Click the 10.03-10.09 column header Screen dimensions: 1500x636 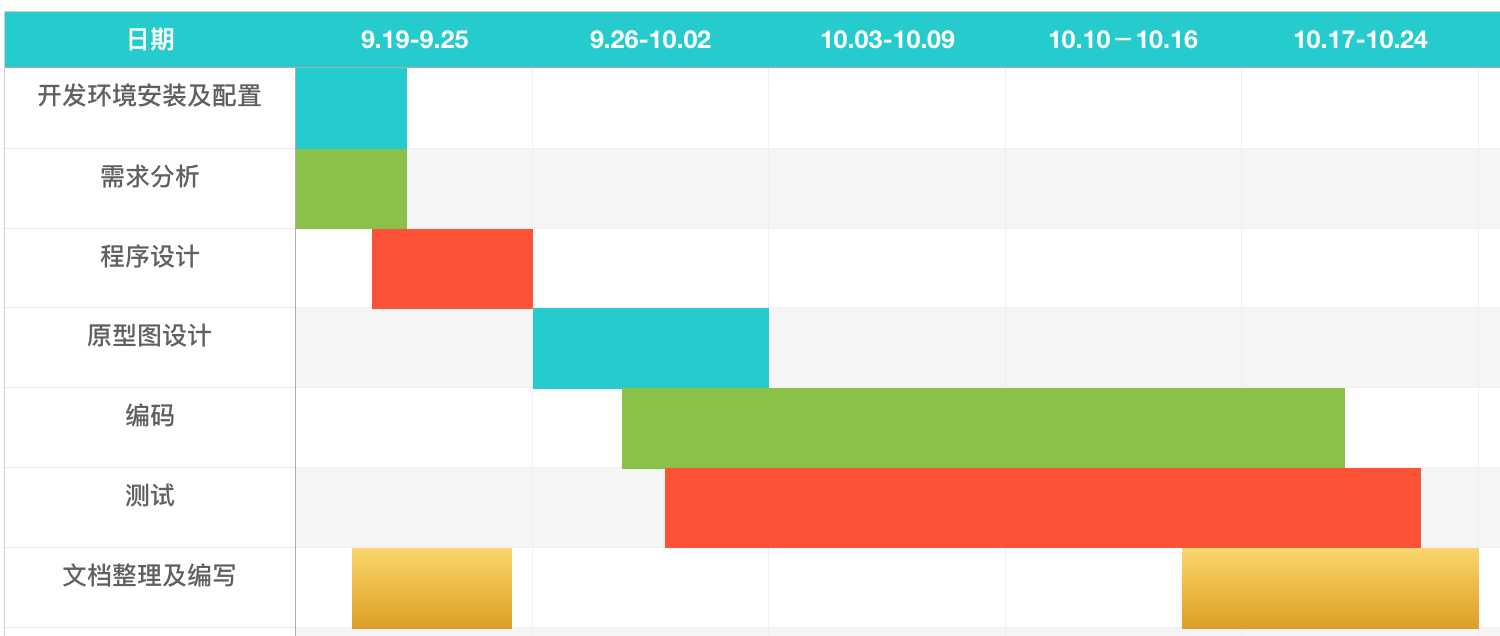pyautogui.click(x=887, y=40)
